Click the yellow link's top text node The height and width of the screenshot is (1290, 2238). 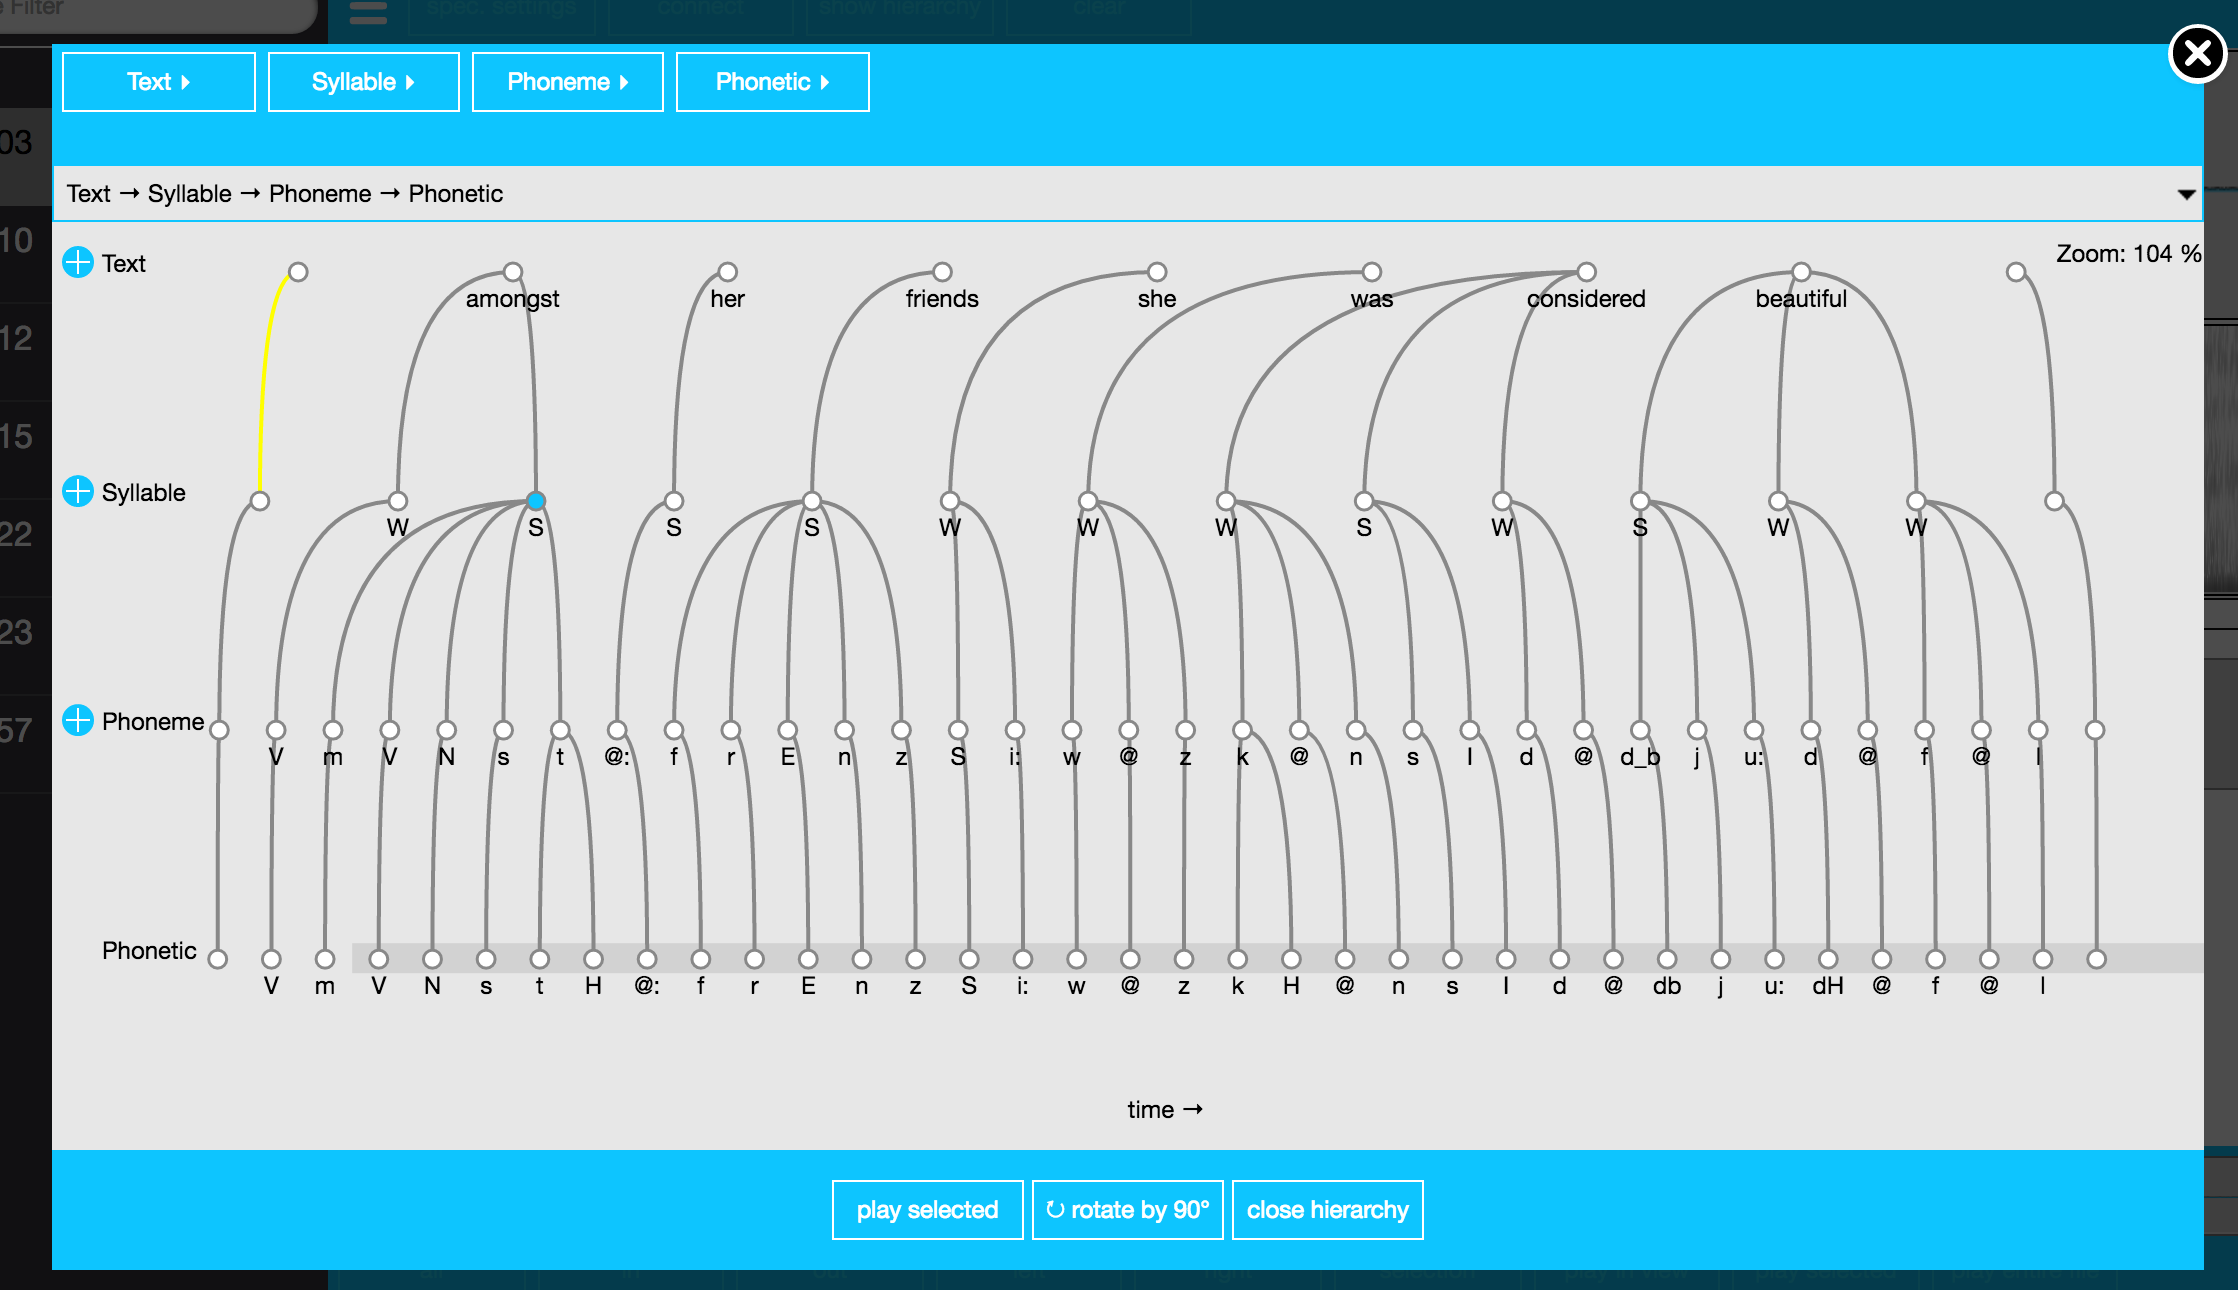tap(298, 272)
